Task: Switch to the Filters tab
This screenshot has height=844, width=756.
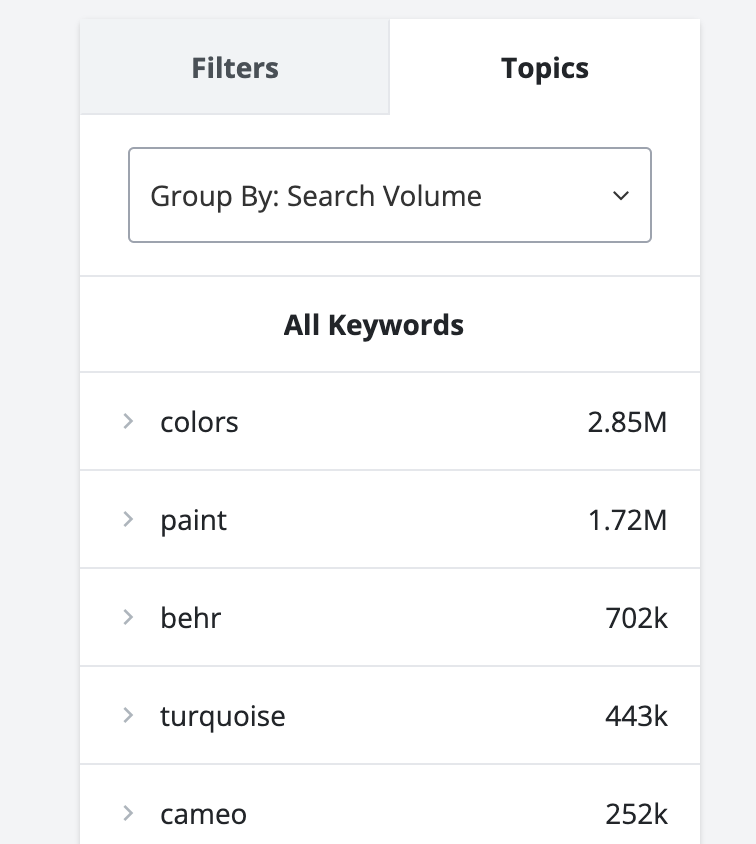Action: pos(235,68)
